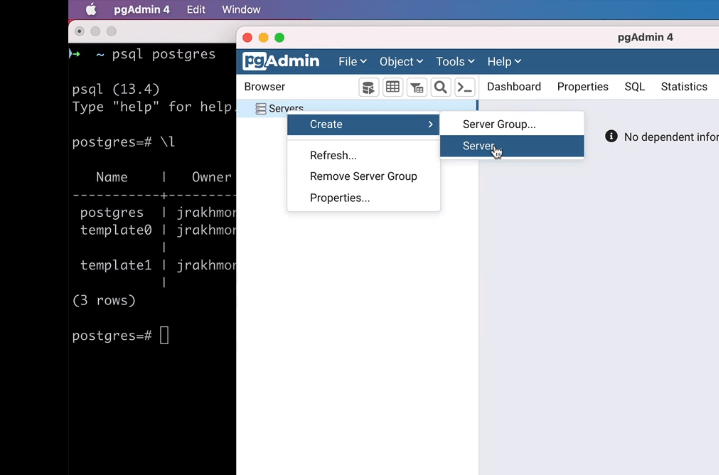The width and height of the screenshot is (719, 475).
Task: Click the 'Owner' column header in the terminal
Action: (211, 177)
